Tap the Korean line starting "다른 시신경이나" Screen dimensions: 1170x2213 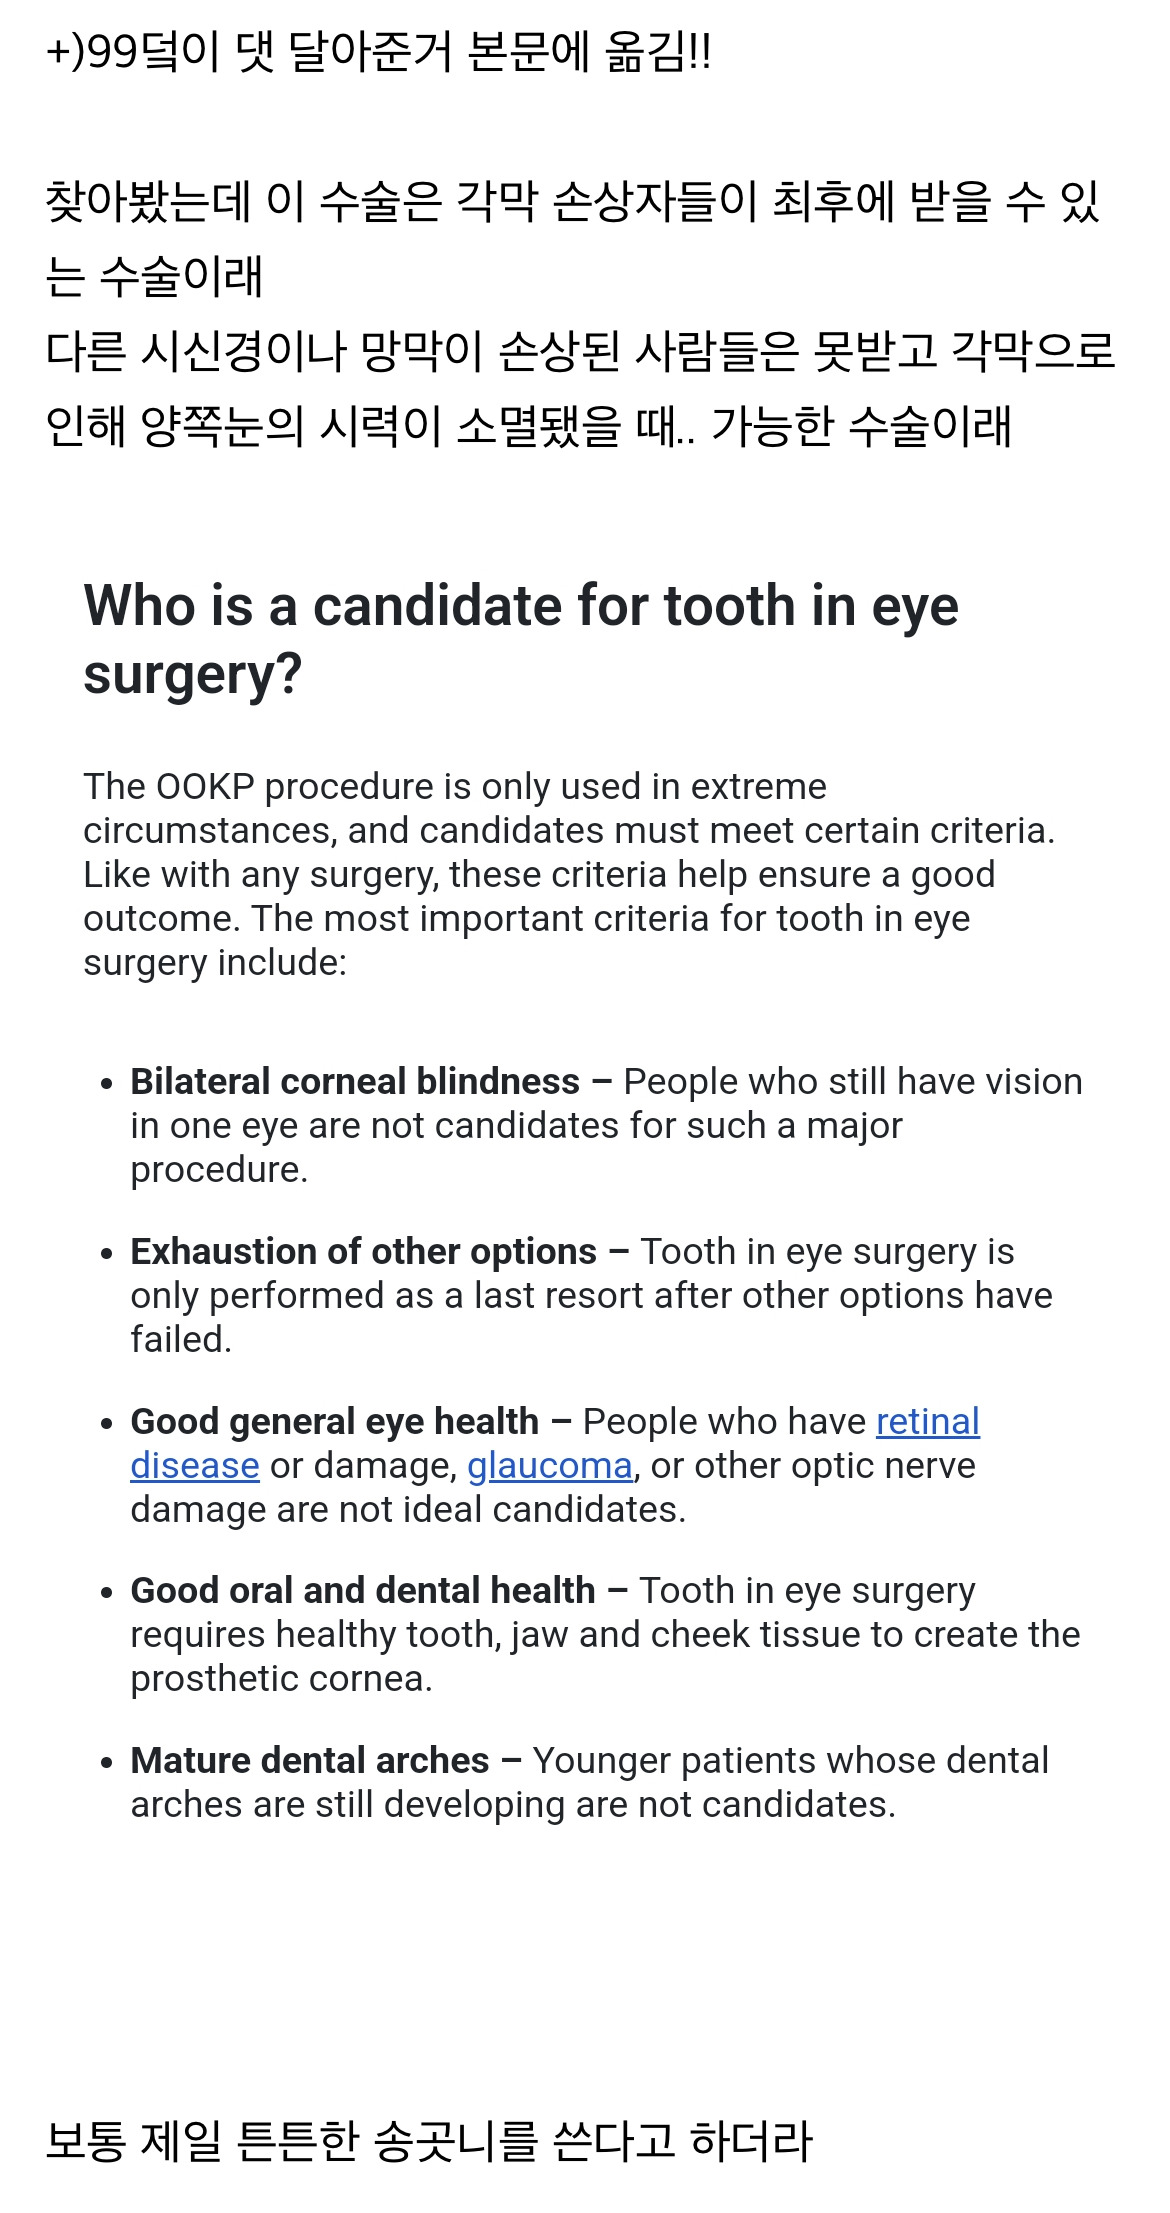(x=580, y=352)
